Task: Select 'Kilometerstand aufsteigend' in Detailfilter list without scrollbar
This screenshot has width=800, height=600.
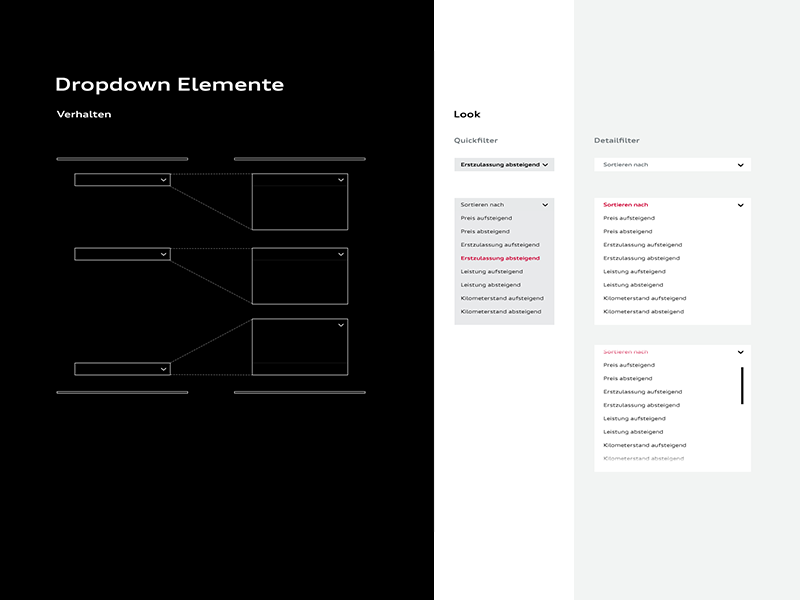Action: pos(645,298)
